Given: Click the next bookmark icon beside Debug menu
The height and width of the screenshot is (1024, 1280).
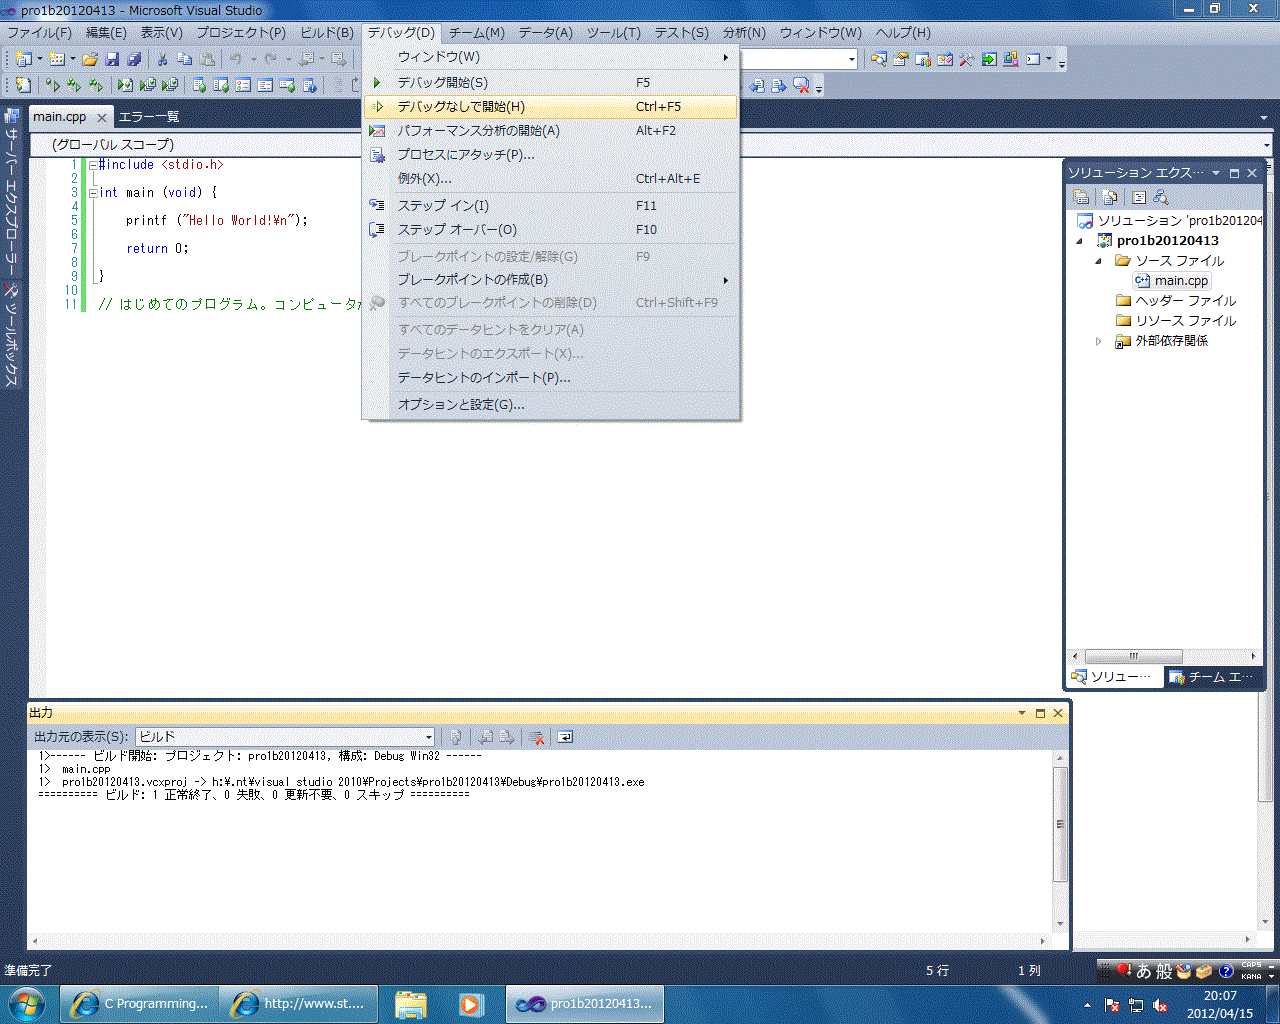Looking at the screenshot, I should point(779,86).
